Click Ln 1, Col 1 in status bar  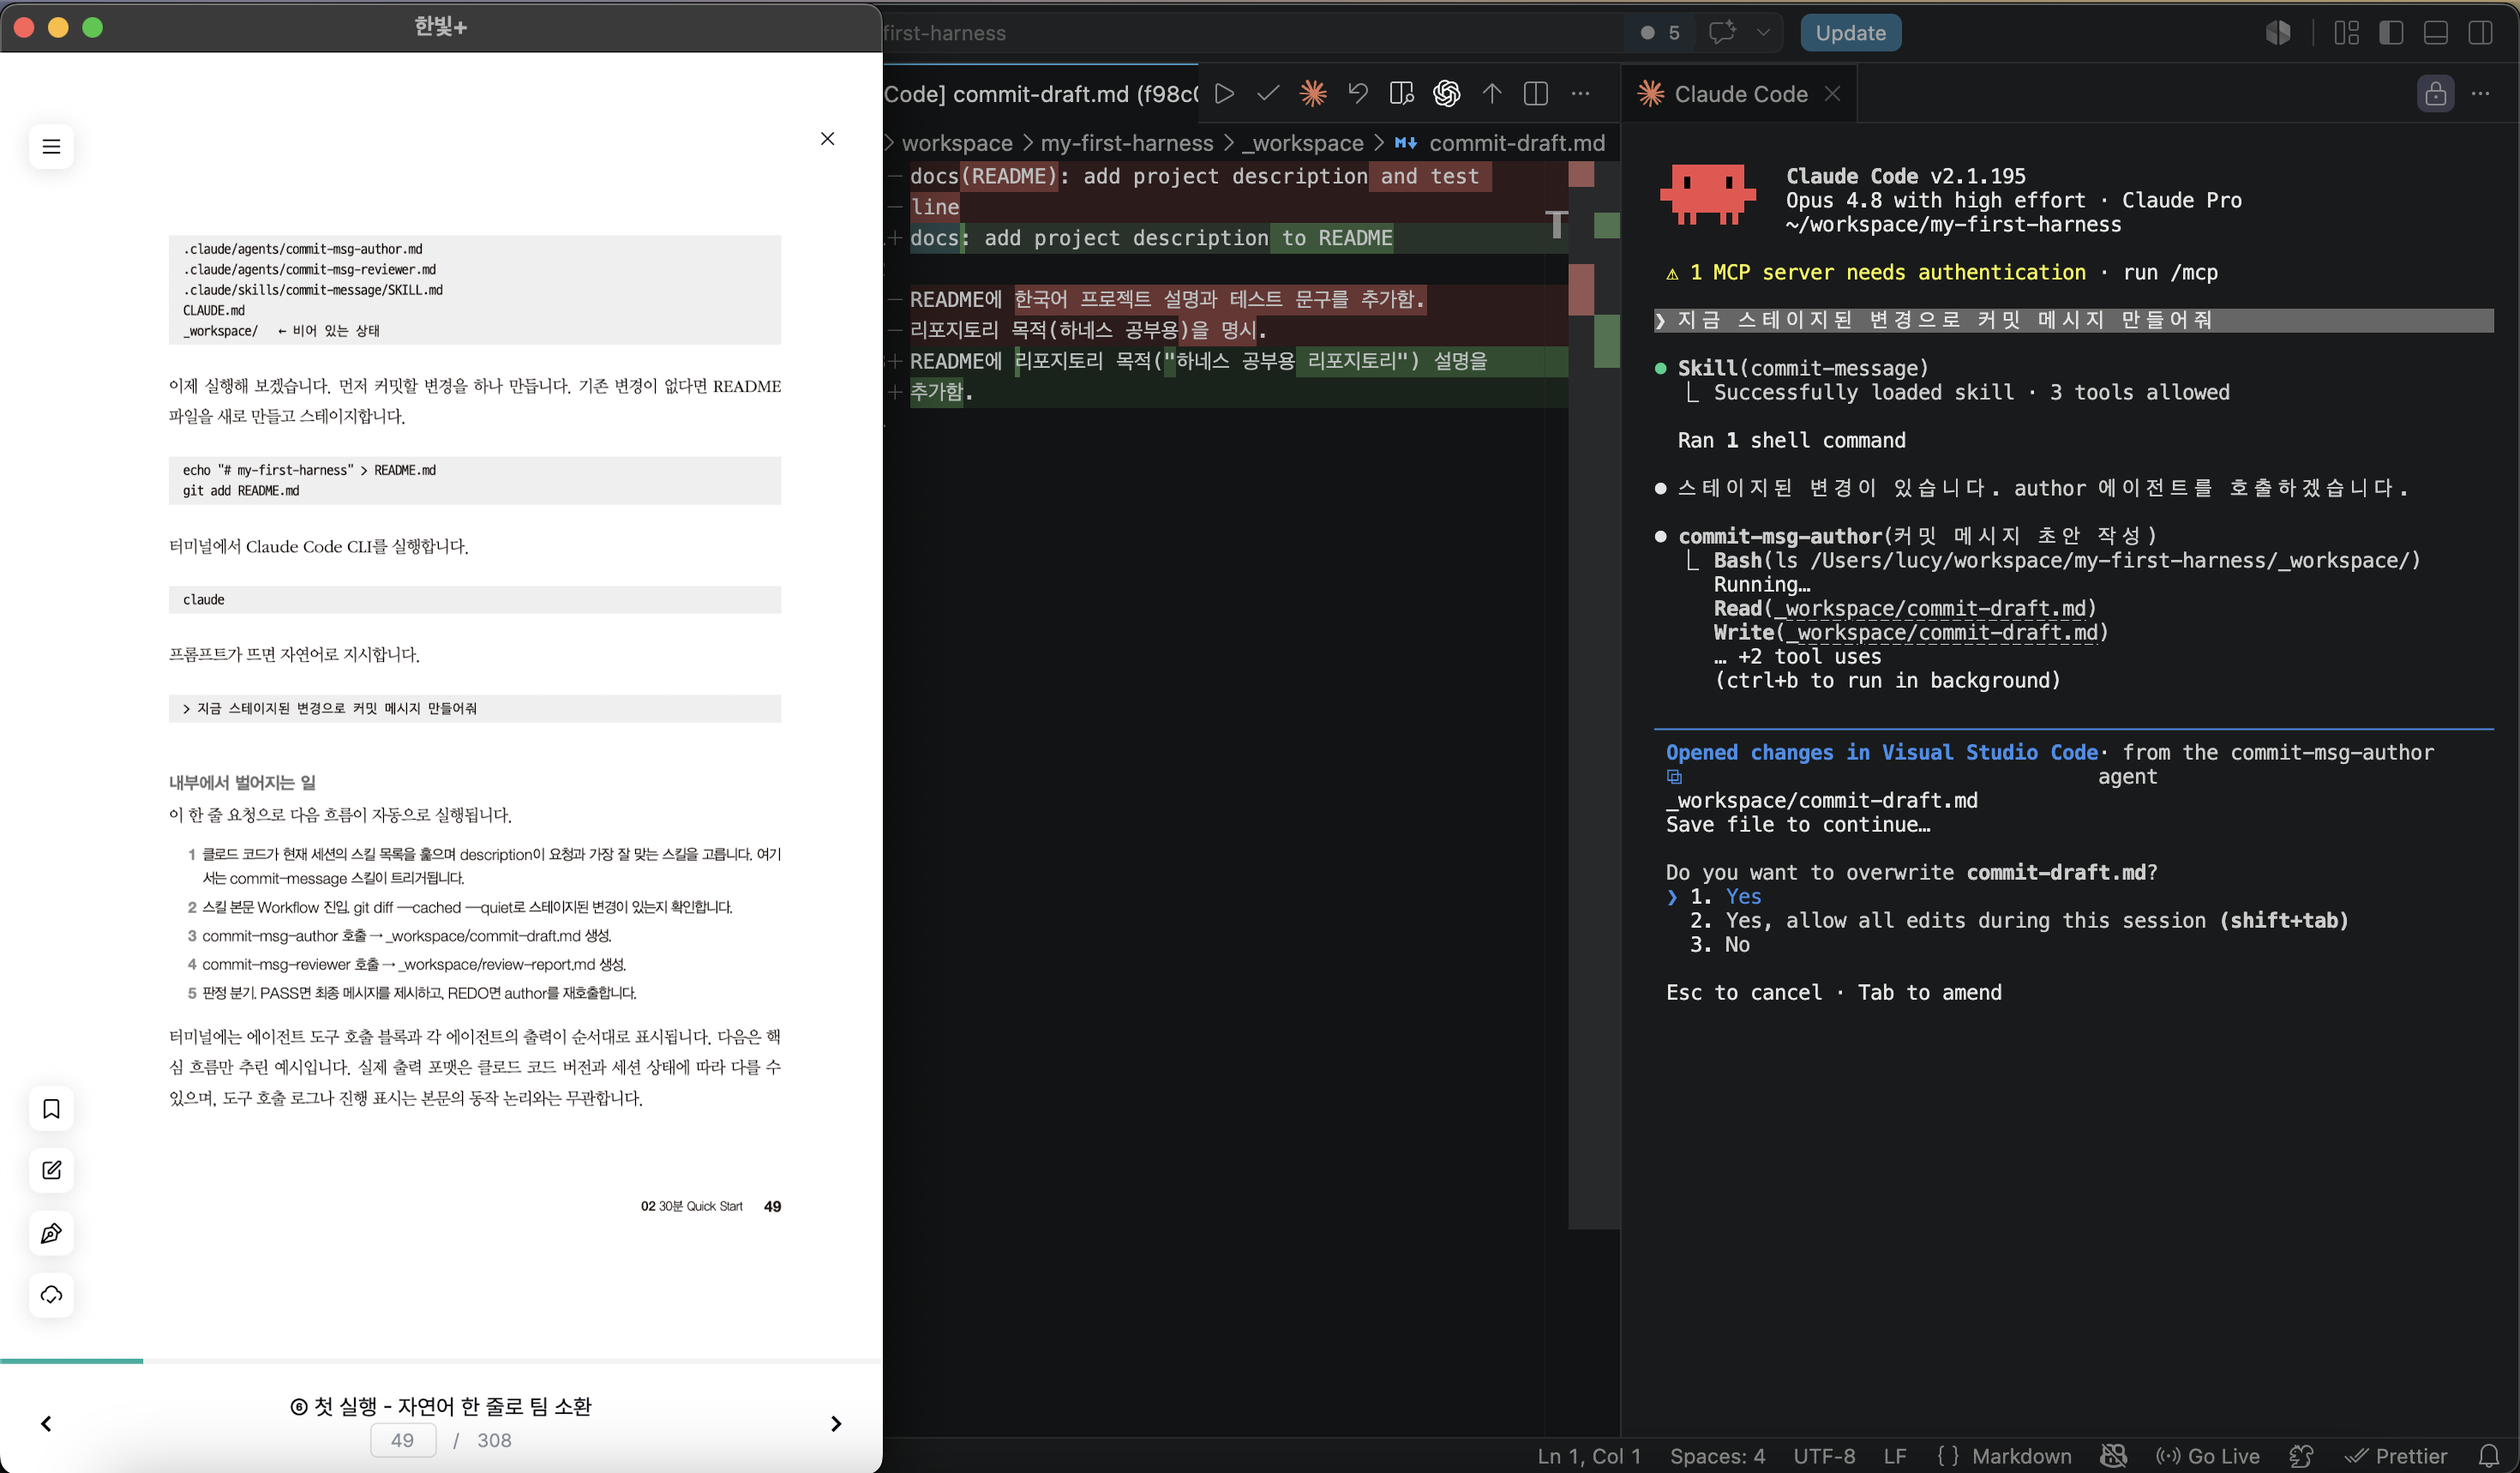[1589, 1456]
